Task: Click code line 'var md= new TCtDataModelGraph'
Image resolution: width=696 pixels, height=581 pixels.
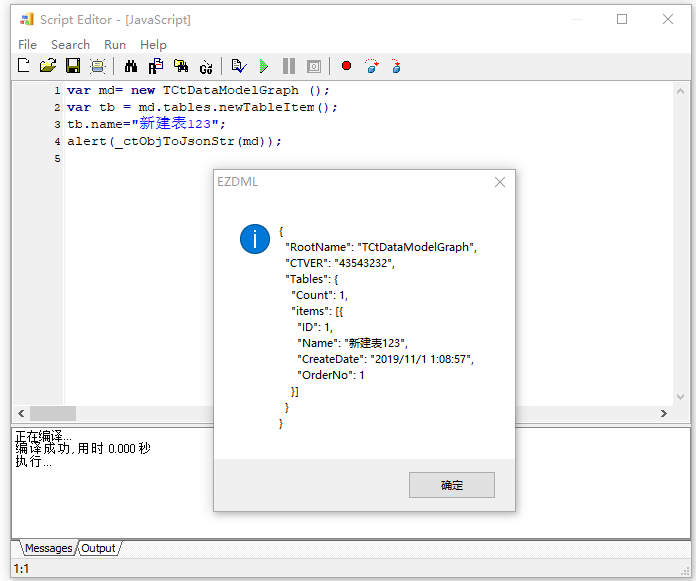Action: pos(198,91)
